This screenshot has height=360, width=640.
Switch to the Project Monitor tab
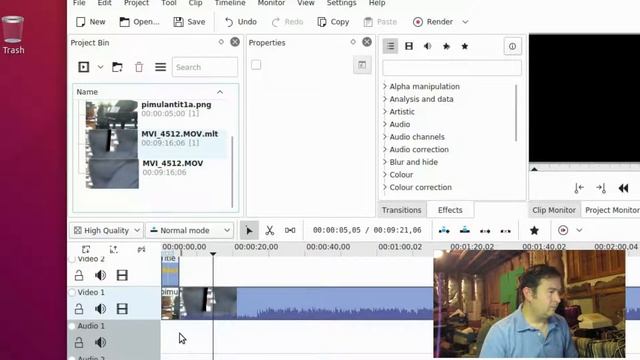[611, 210]
